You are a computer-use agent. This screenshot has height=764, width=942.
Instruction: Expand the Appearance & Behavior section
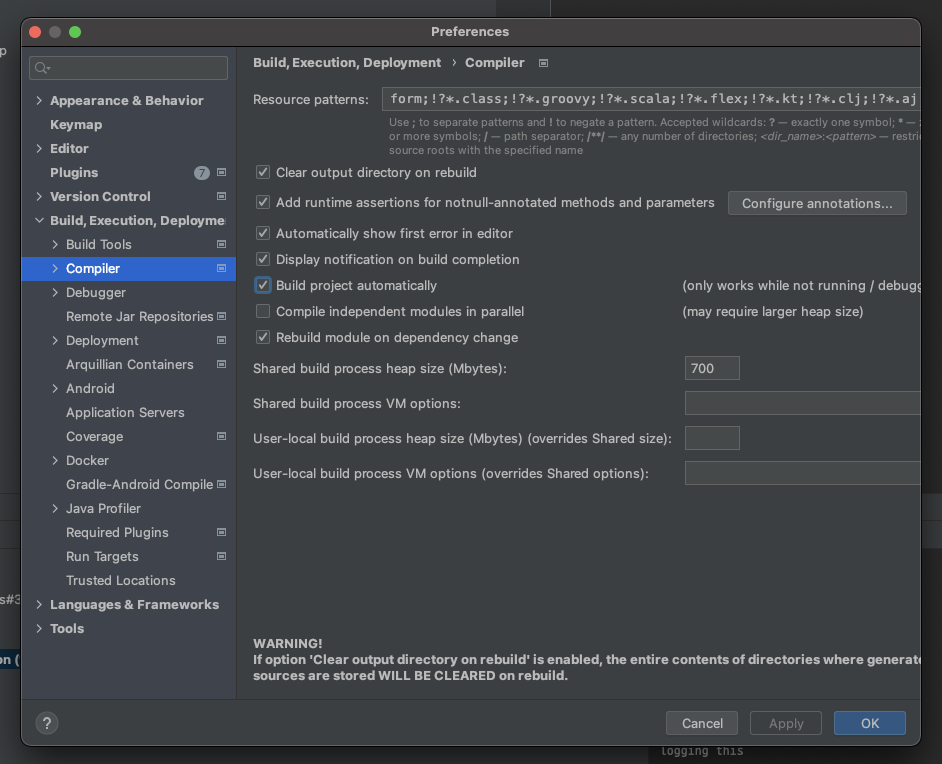[x=39, y=101]
